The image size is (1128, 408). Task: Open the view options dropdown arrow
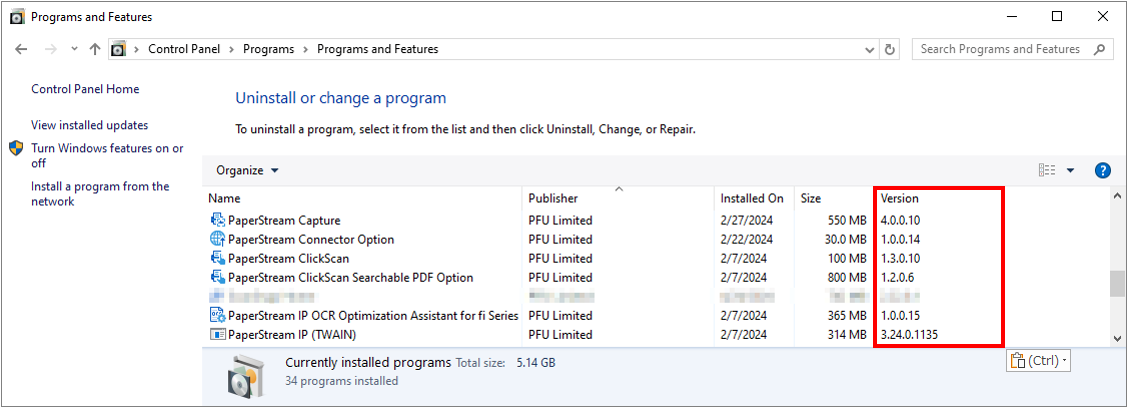(x=1070, y=171)
